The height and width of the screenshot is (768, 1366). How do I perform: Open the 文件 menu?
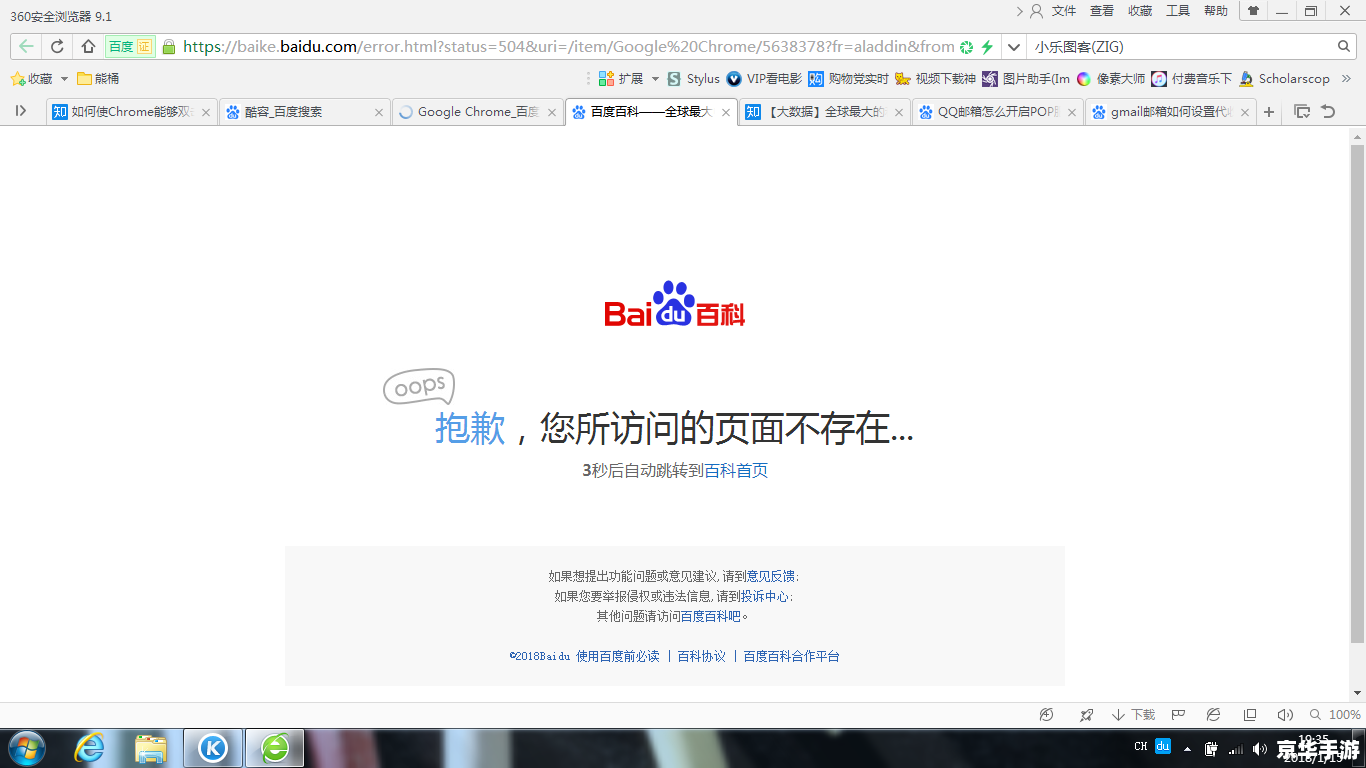pos(1064,11)
